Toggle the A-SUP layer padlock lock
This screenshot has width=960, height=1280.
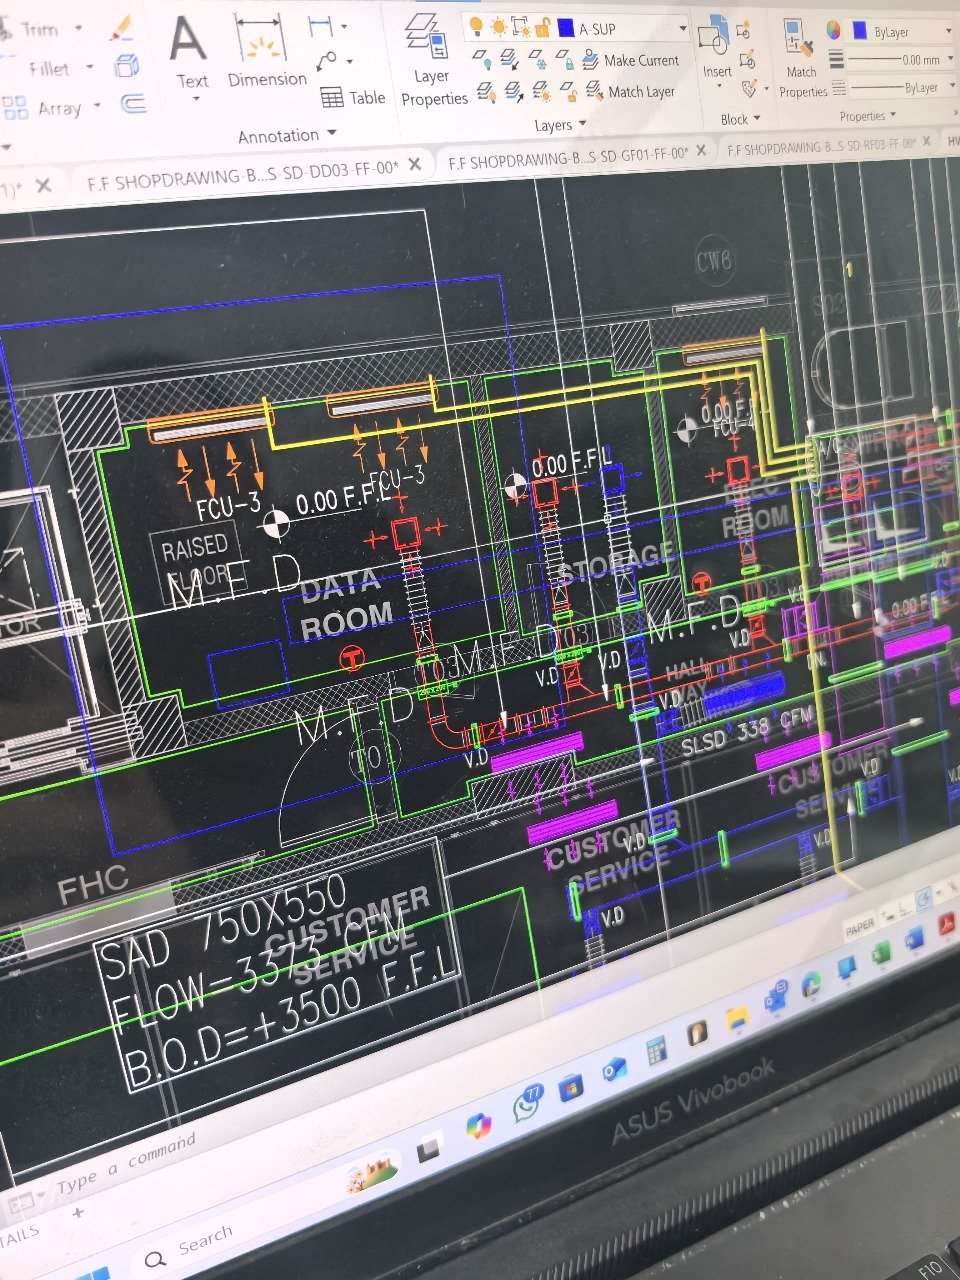tap(542, 27)
